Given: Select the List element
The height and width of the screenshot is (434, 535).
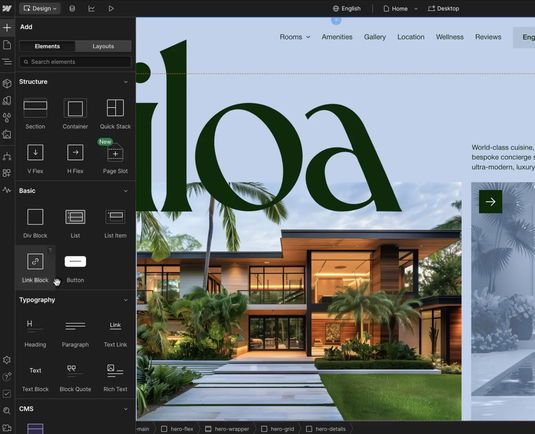Looking at the screenshot, I should click(x=75, y=222).
